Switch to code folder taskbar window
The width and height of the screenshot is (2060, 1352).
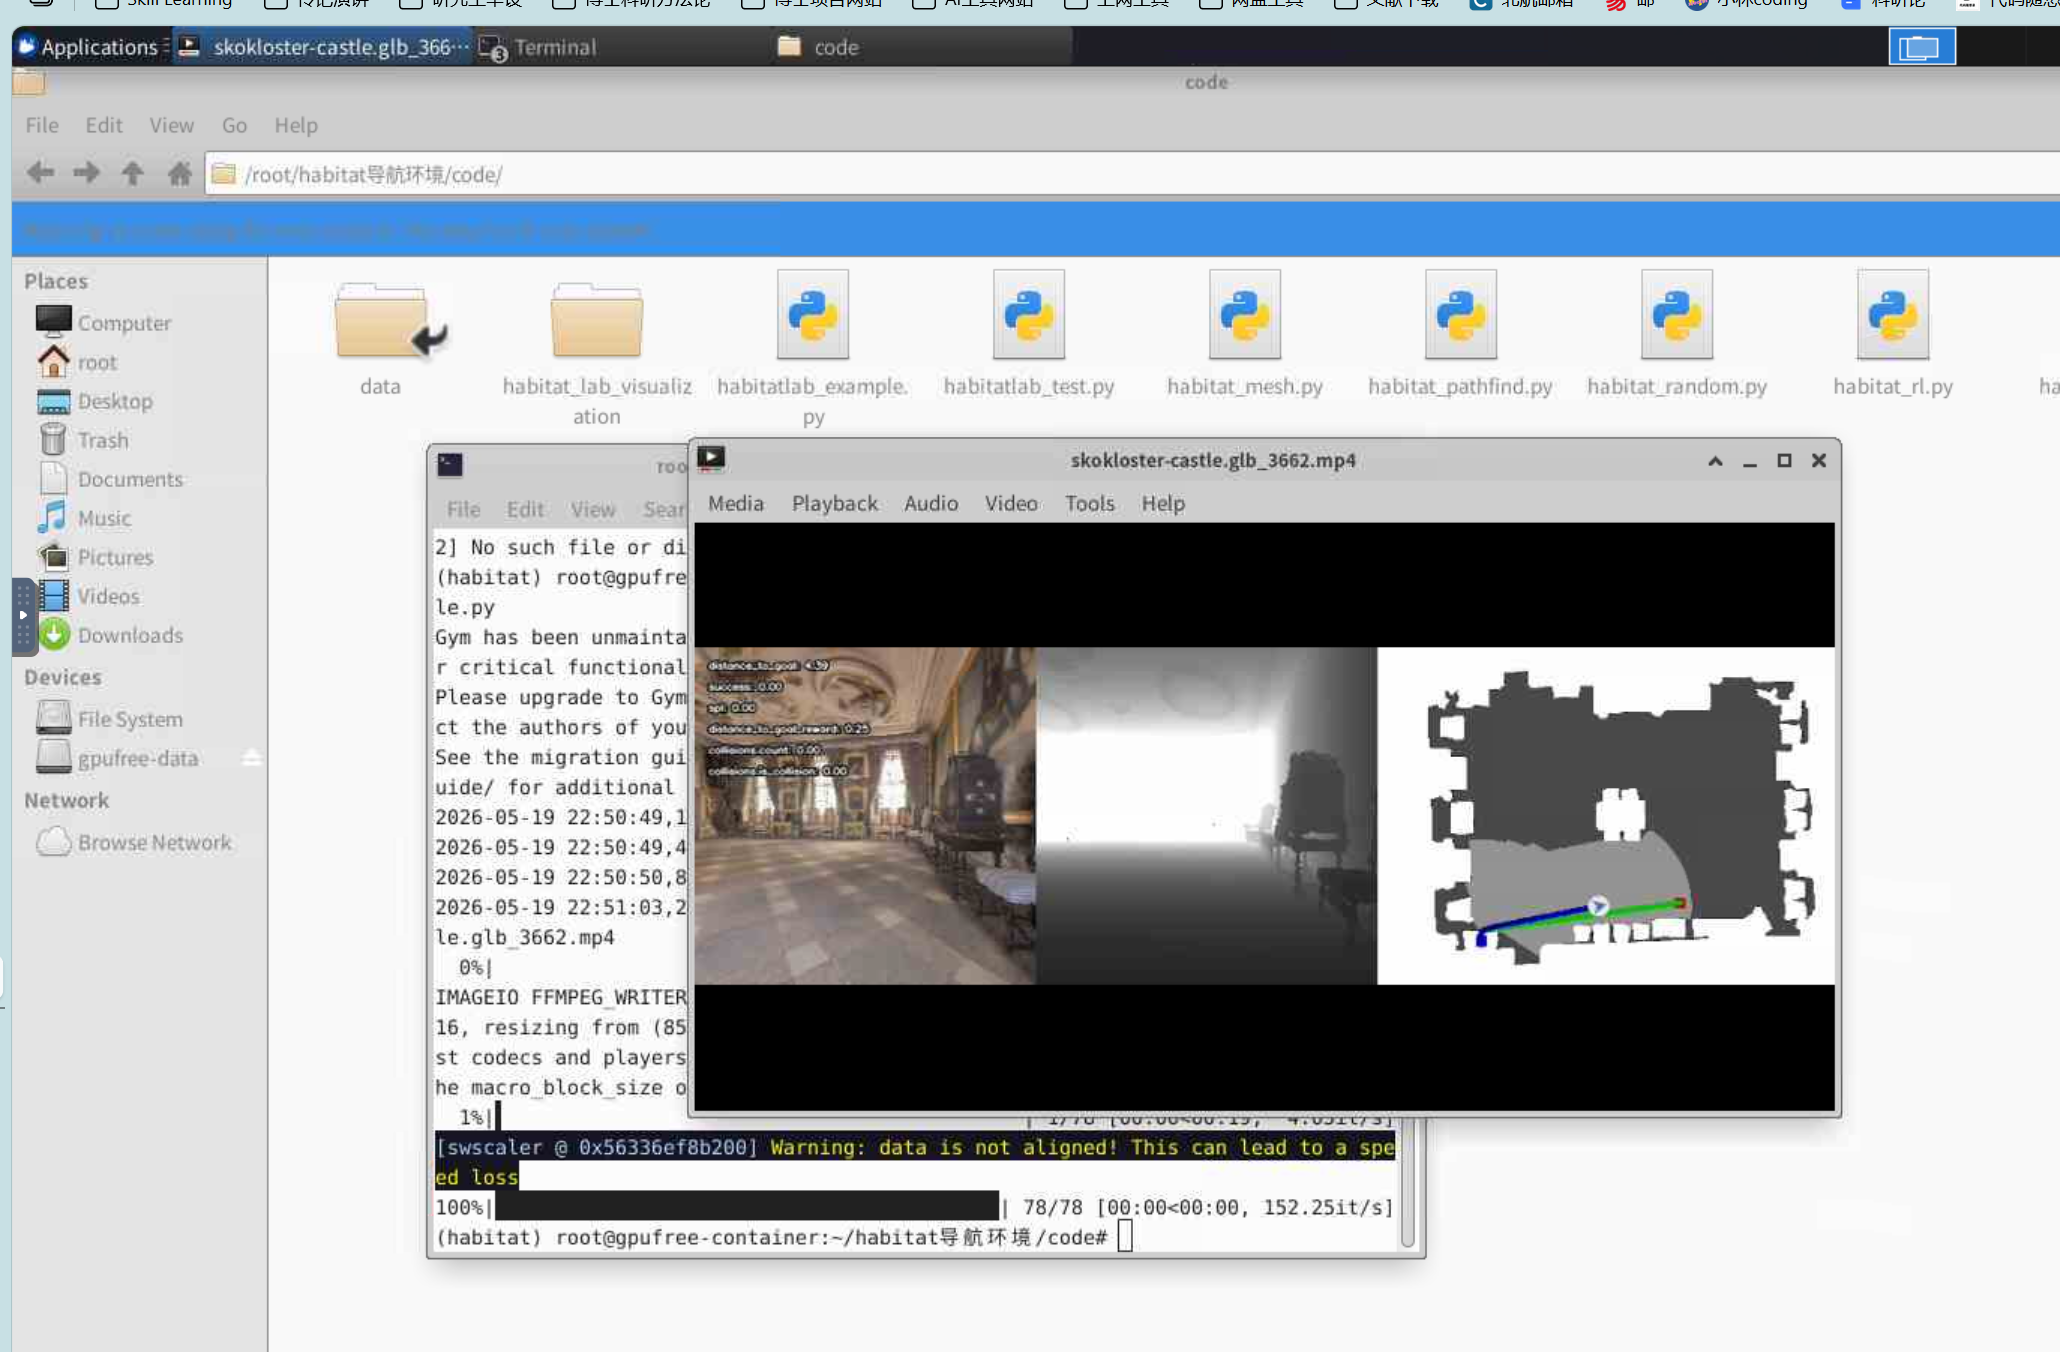coord(921,47)
